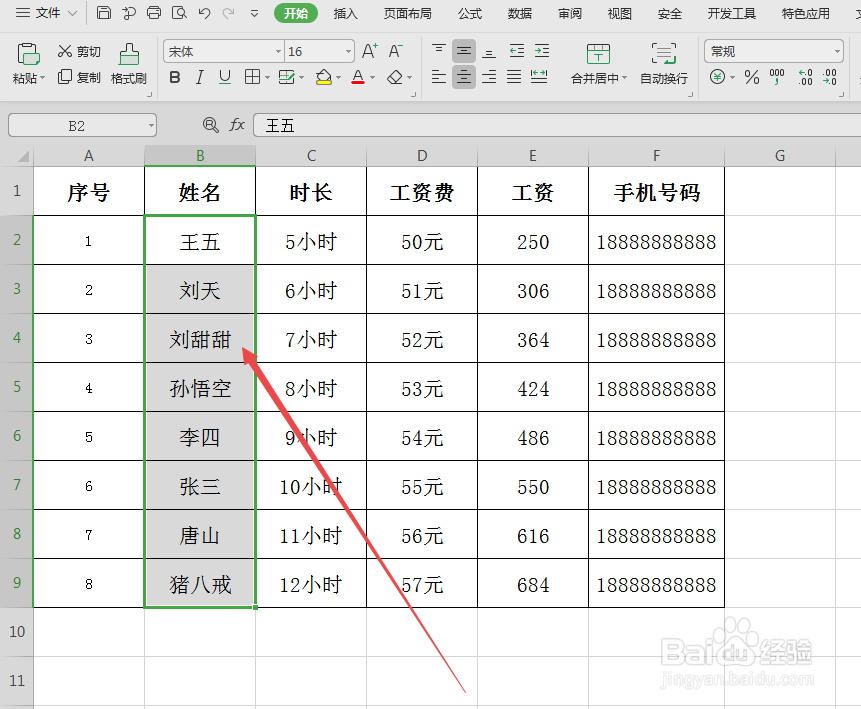Image resolution: width=861 pixels, height=709 pixels.
Task: Click the magnifier icon beside fx
Action: click(x=210, y=125)
